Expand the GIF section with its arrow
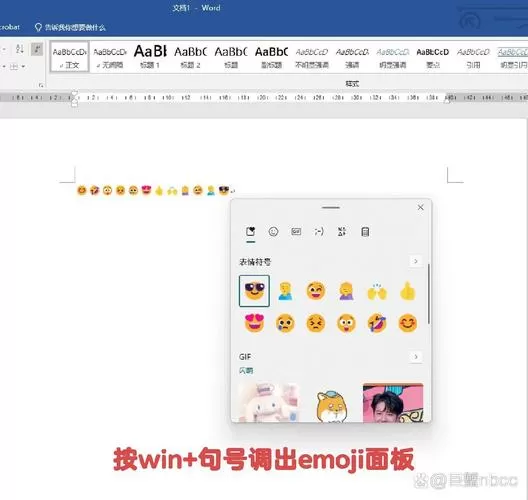This screenshot has width=528, height=500. [416, 357]
